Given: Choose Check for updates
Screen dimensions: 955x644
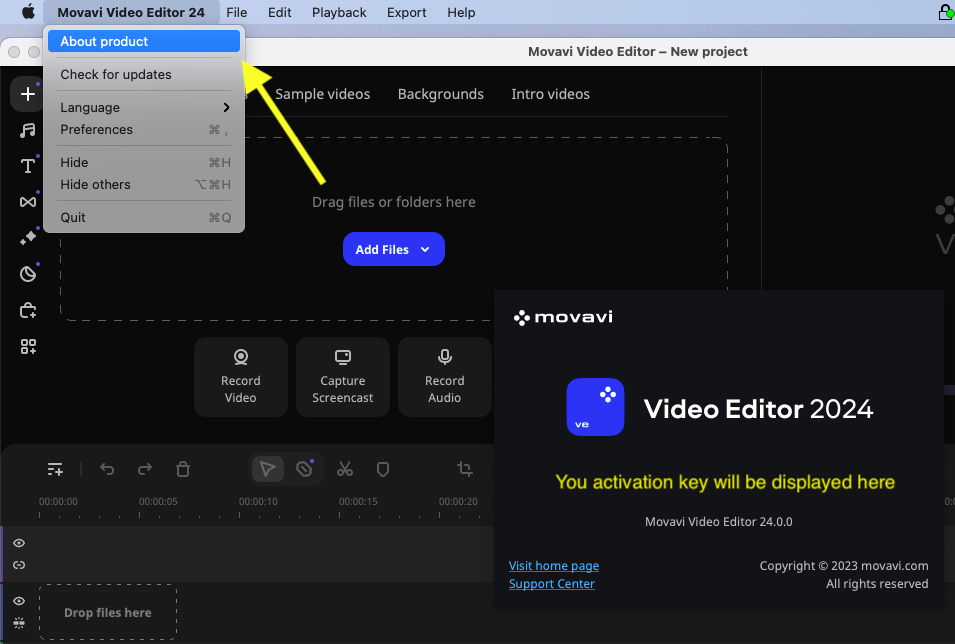Looking at the screenshot, I should coord(144,74).
